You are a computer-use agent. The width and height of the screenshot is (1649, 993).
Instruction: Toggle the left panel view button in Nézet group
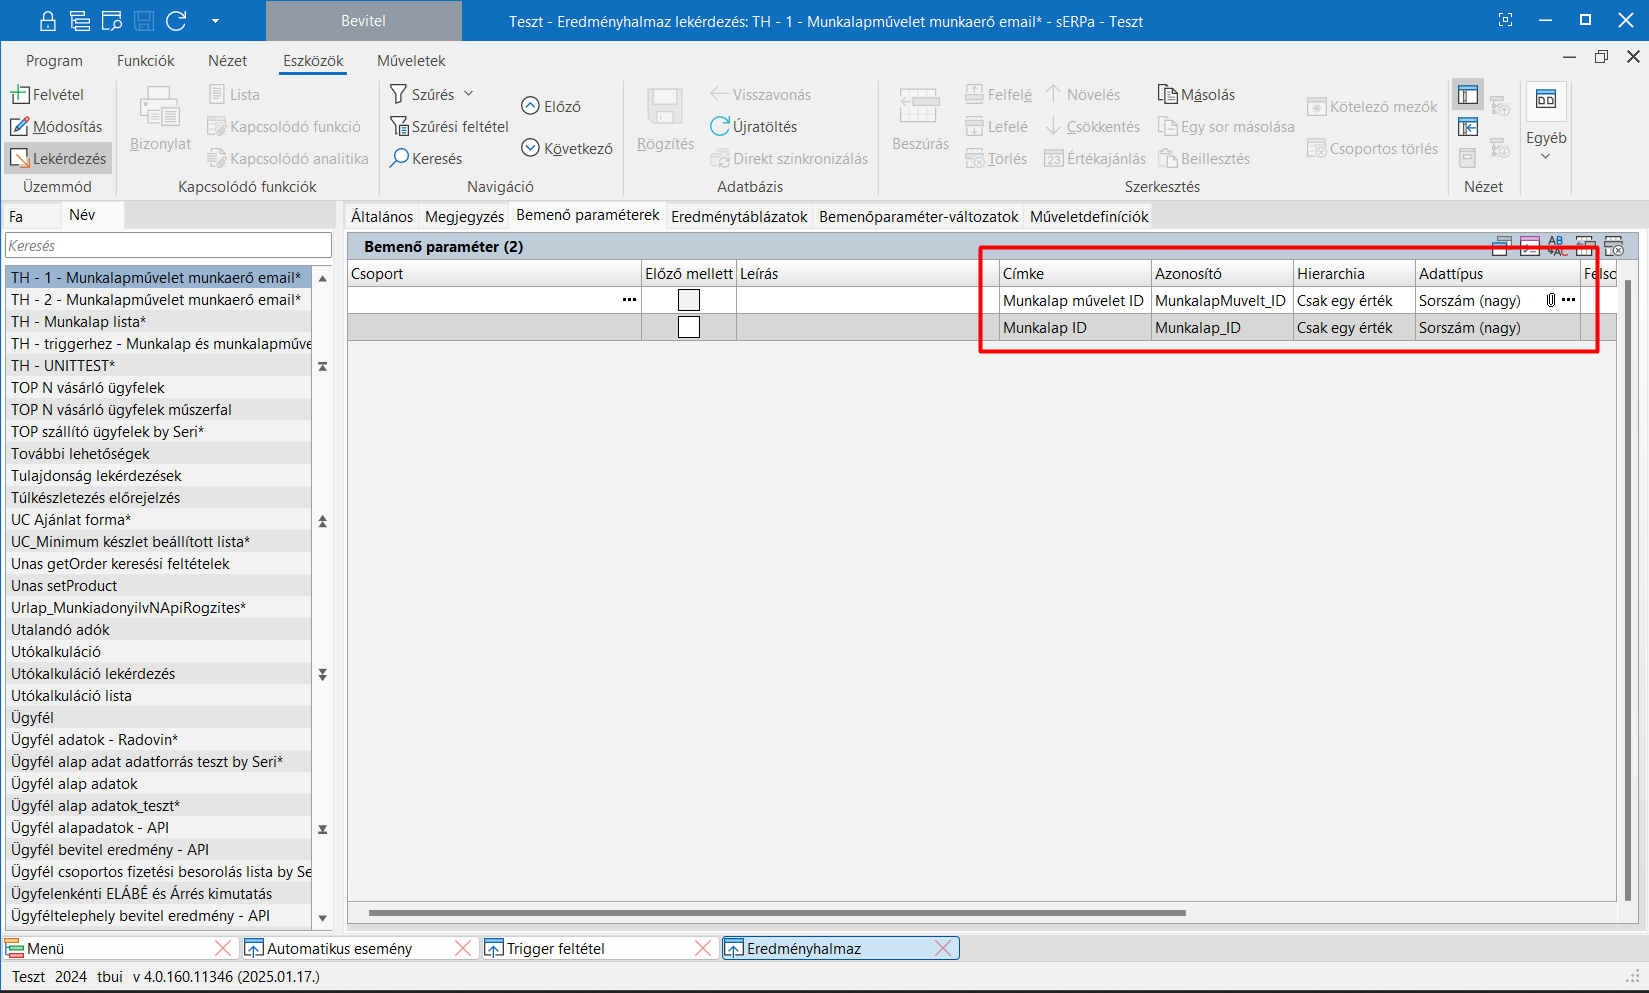pos(1467,96)
